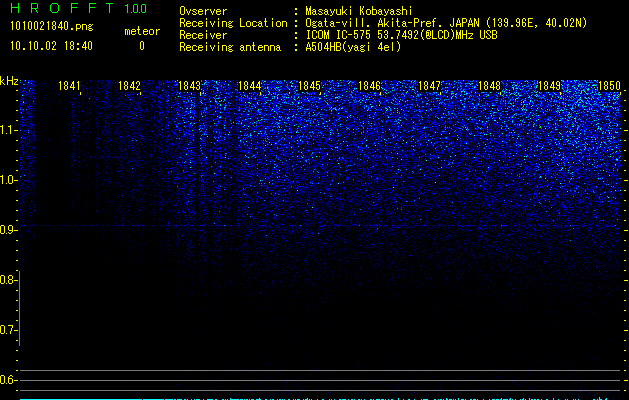
Task: Click the date stamp 10.10.02 18:40
Action: pos(51,46)
